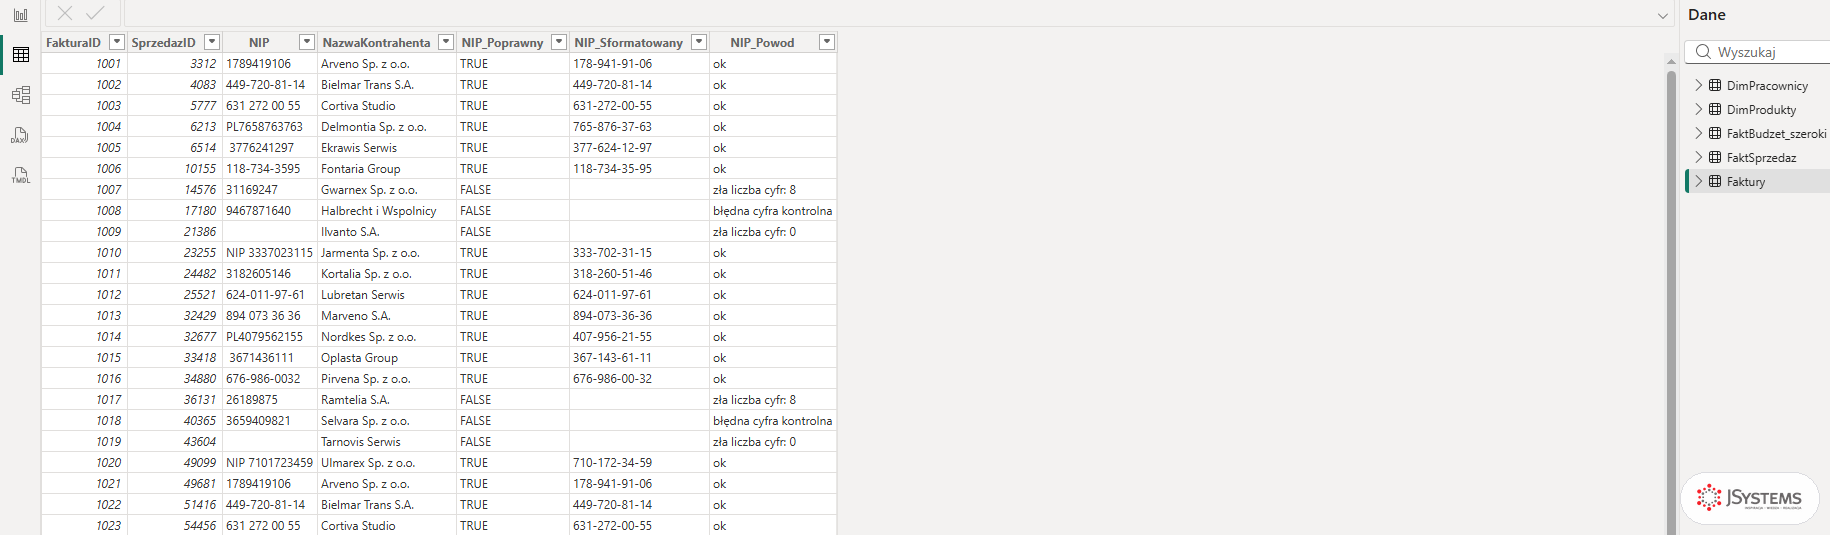The width and height of the screenshot is (1830, 535).
Task: Click the cell 'NIP 3337023115'
Action: 269,253
